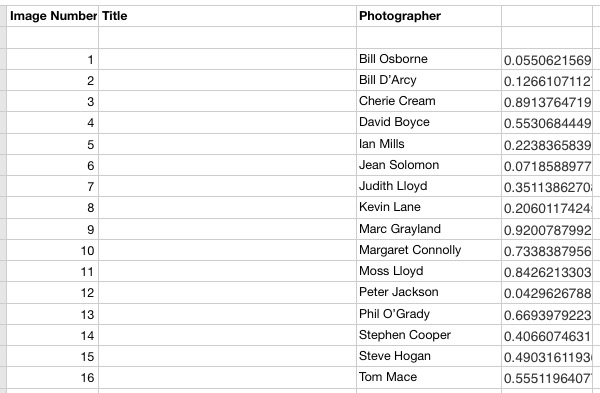Click the value 0.6693979223 next to Phil O'Grady
Viewport: 600px width, 393px height.
[547, 314]
